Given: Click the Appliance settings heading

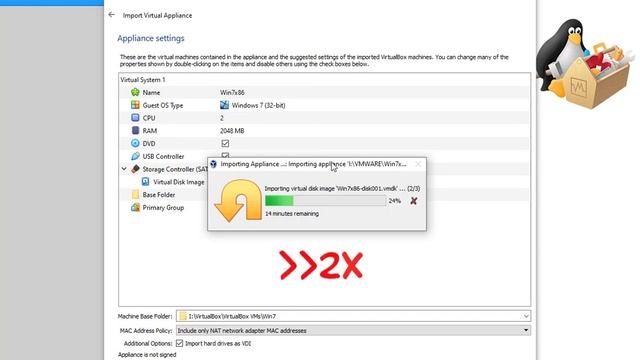Looking at the screenshot, I should pos(151,38).
